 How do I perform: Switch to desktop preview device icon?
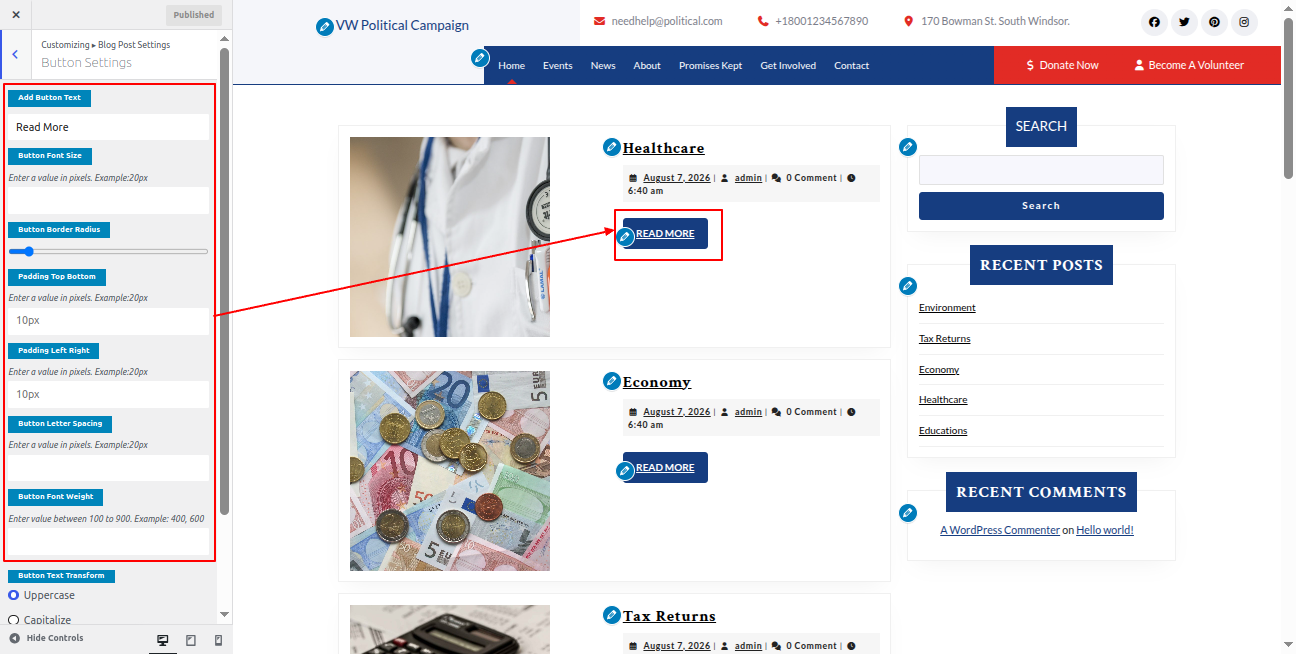click(x=163, y=640)
